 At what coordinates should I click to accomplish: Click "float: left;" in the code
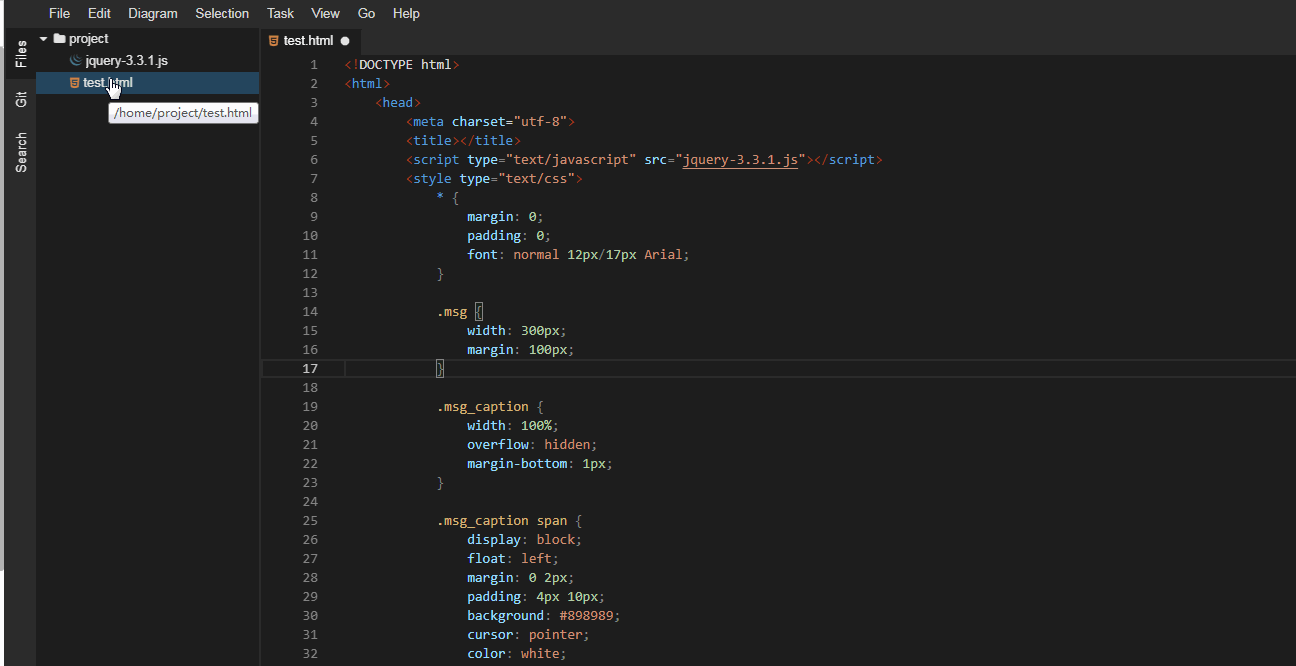coord(513,559)
